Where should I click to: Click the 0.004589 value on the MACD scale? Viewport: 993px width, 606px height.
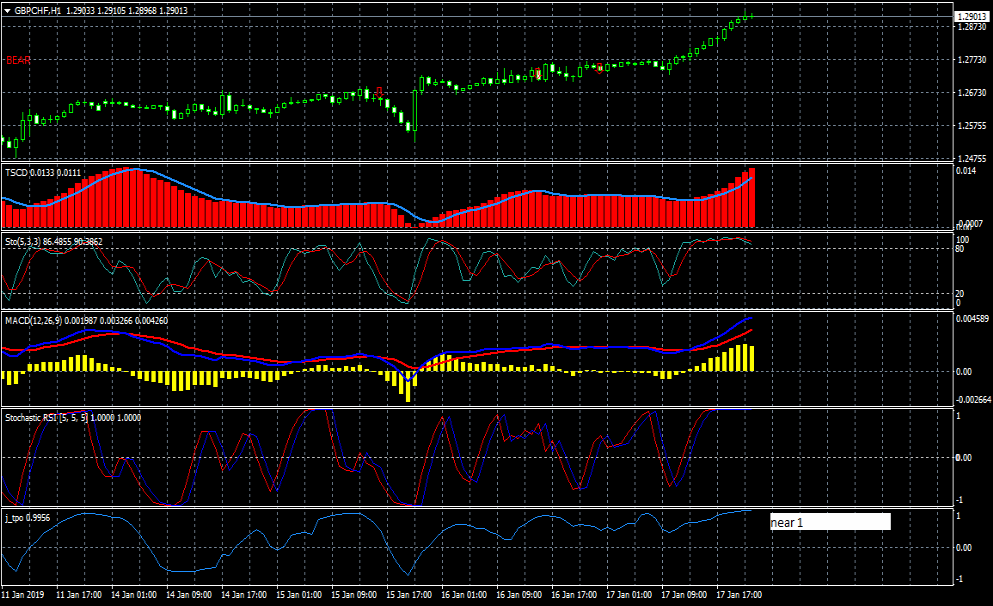(x=972, y=320)
